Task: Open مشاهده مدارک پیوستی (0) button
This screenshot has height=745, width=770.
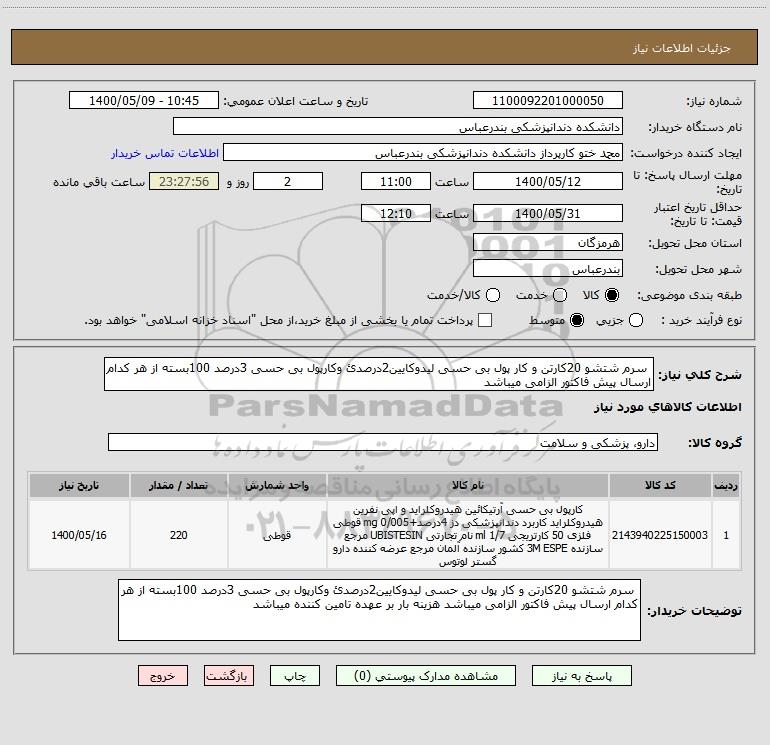Action: coord(426,676)
